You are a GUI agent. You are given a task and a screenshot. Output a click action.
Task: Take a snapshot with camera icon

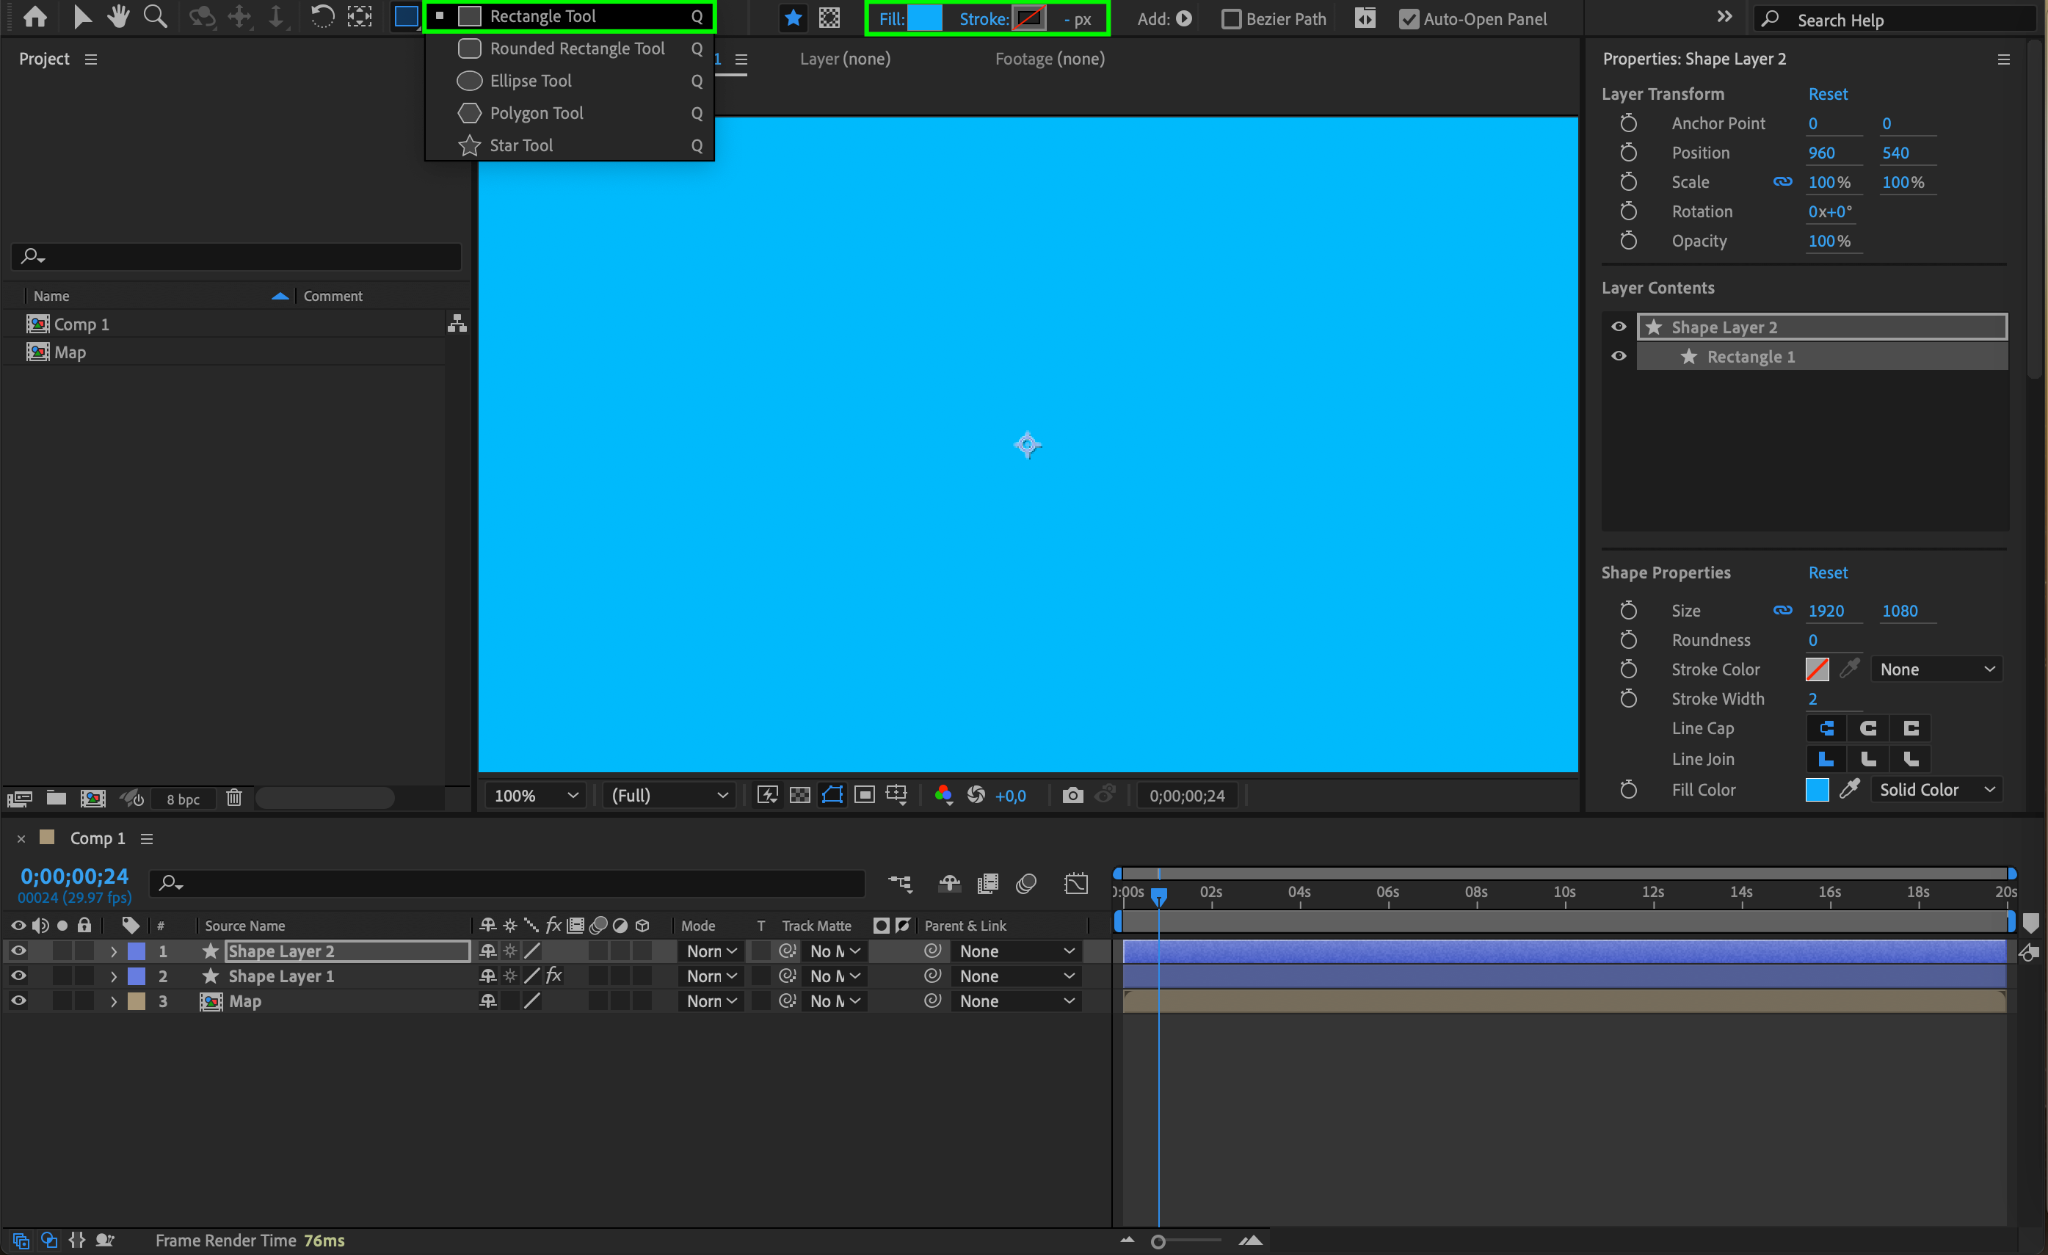[x=1072, y=795]
